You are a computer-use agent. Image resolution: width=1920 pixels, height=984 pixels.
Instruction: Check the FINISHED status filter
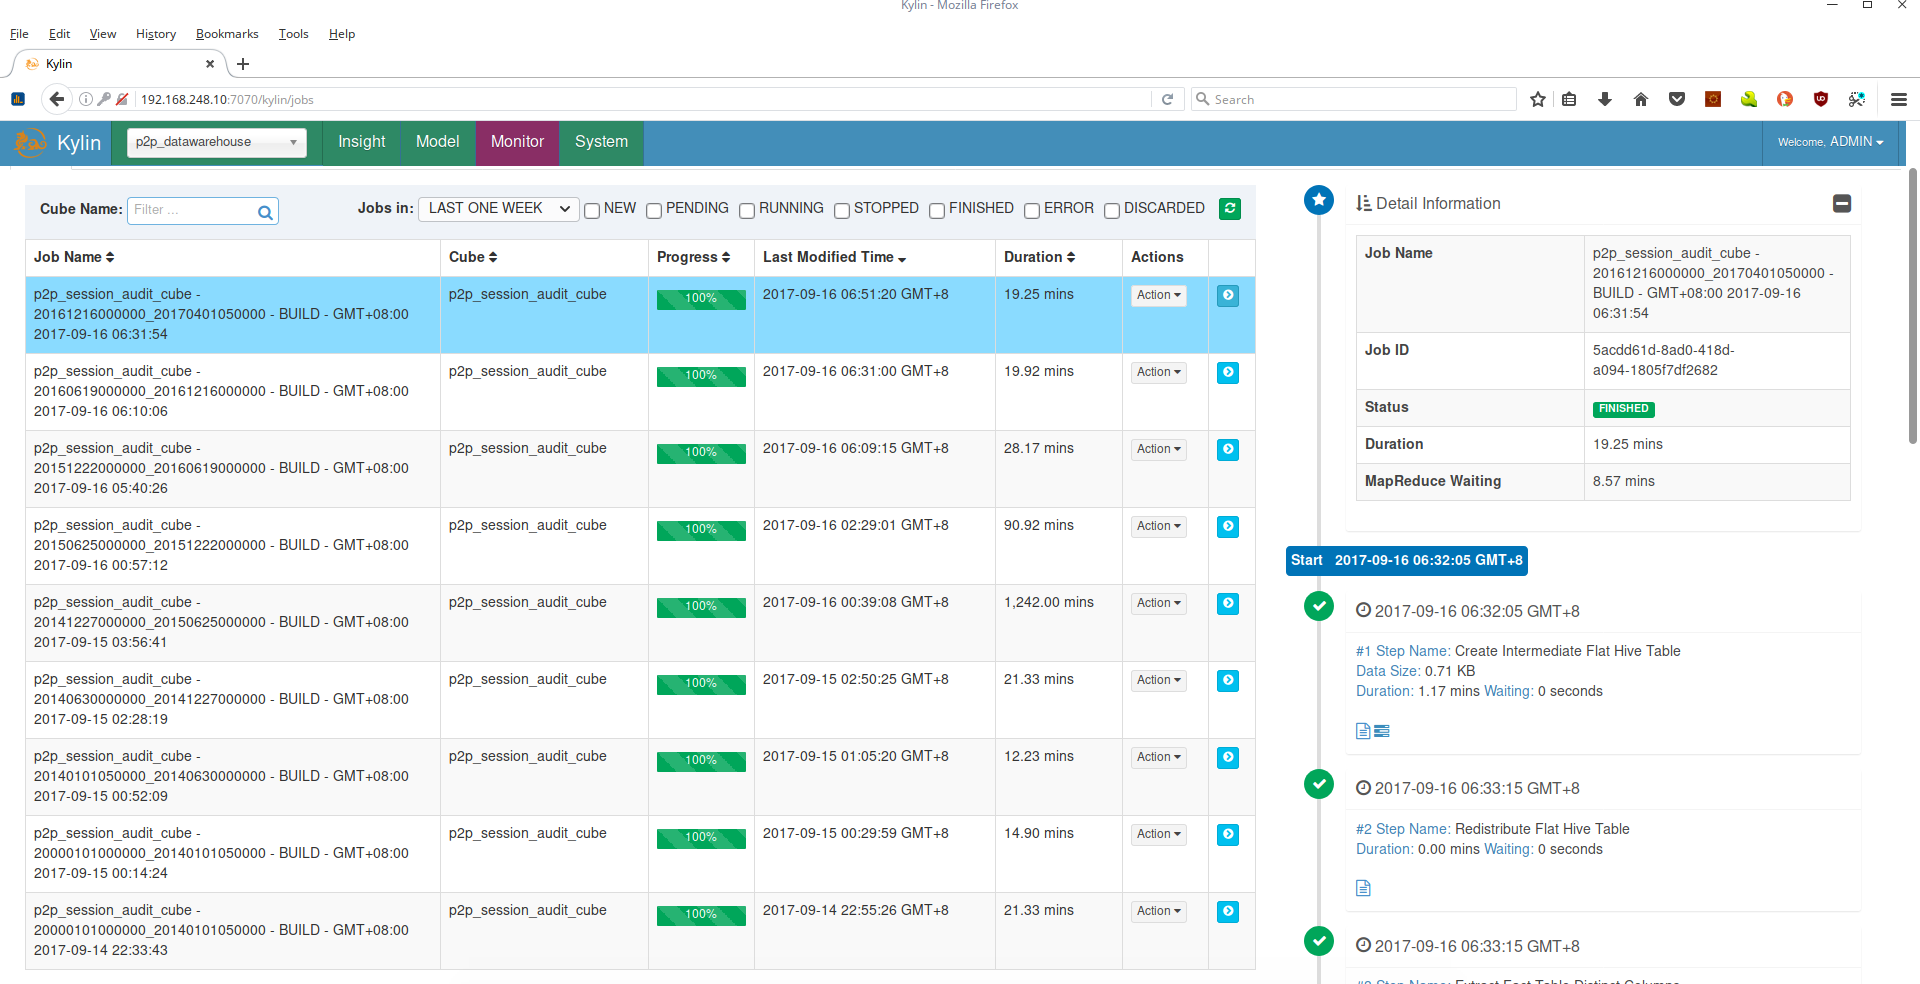[937, 210]
